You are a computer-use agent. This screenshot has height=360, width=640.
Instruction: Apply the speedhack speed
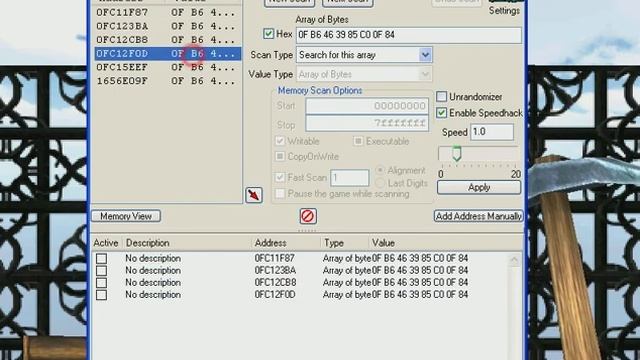479,187
